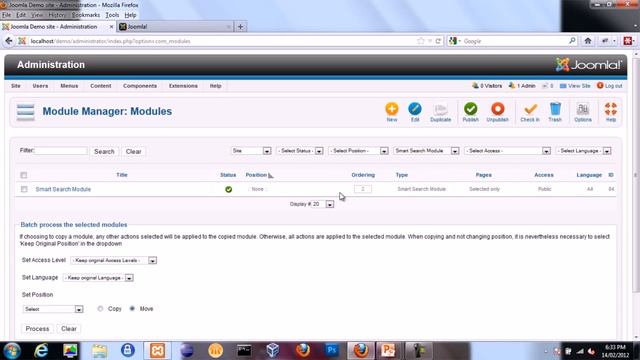The height and width of the screenshot is (360, 640).
Task: Toggle published status of Smart Search Module
Action: click(228, 189)
